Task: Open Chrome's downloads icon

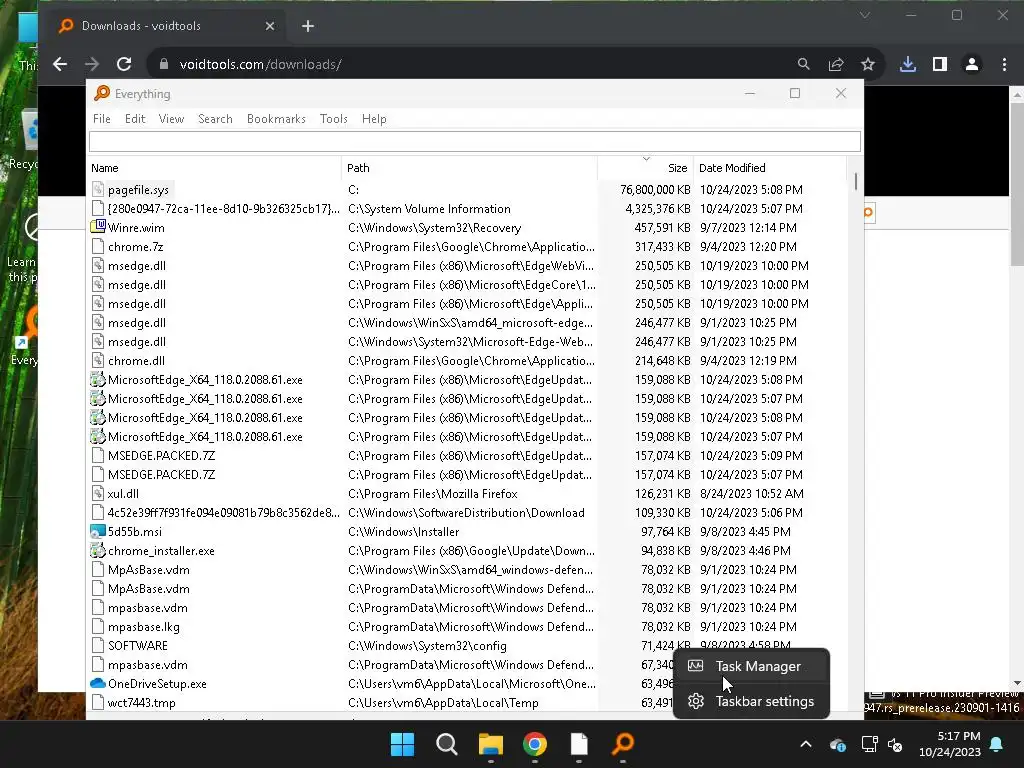Action: [908, 64]
